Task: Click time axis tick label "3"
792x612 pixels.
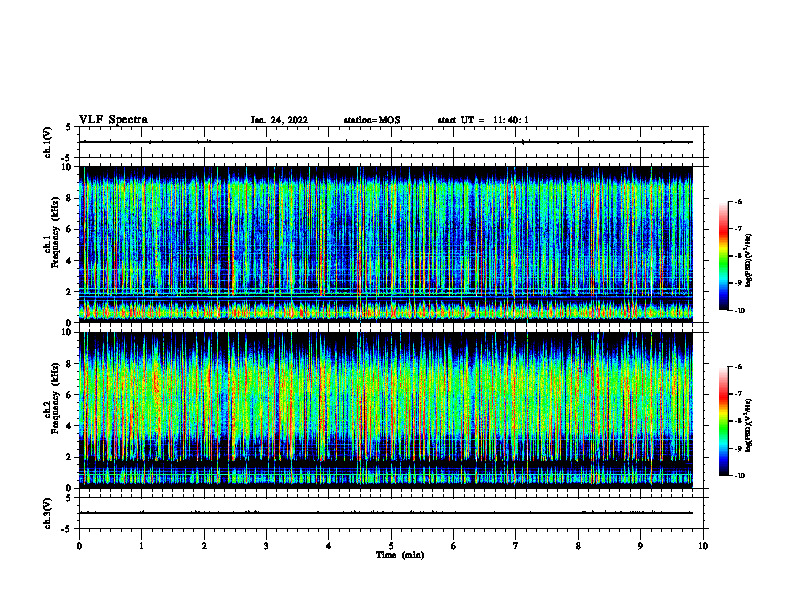Action: [x=266, y=546]
